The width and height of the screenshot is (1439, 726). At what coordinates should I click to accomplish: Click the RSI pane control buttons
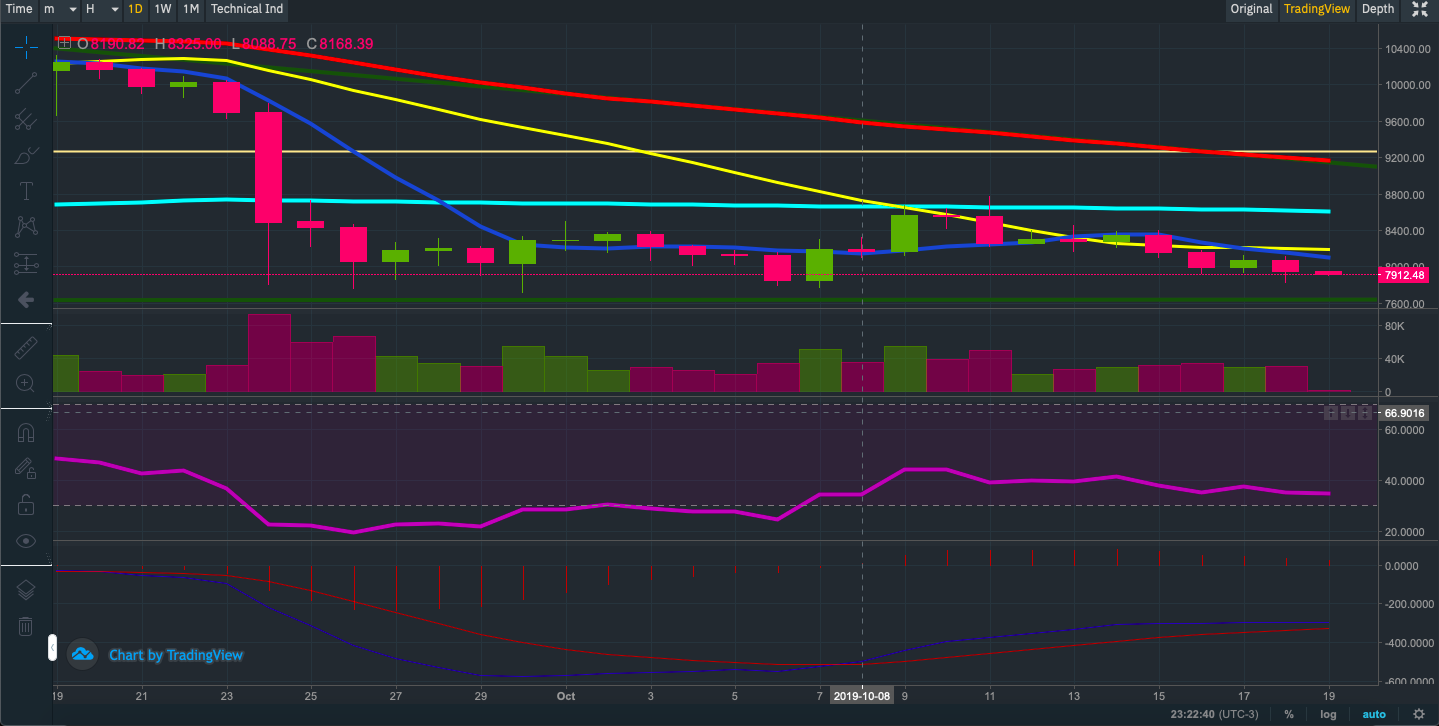[1349, 412]
